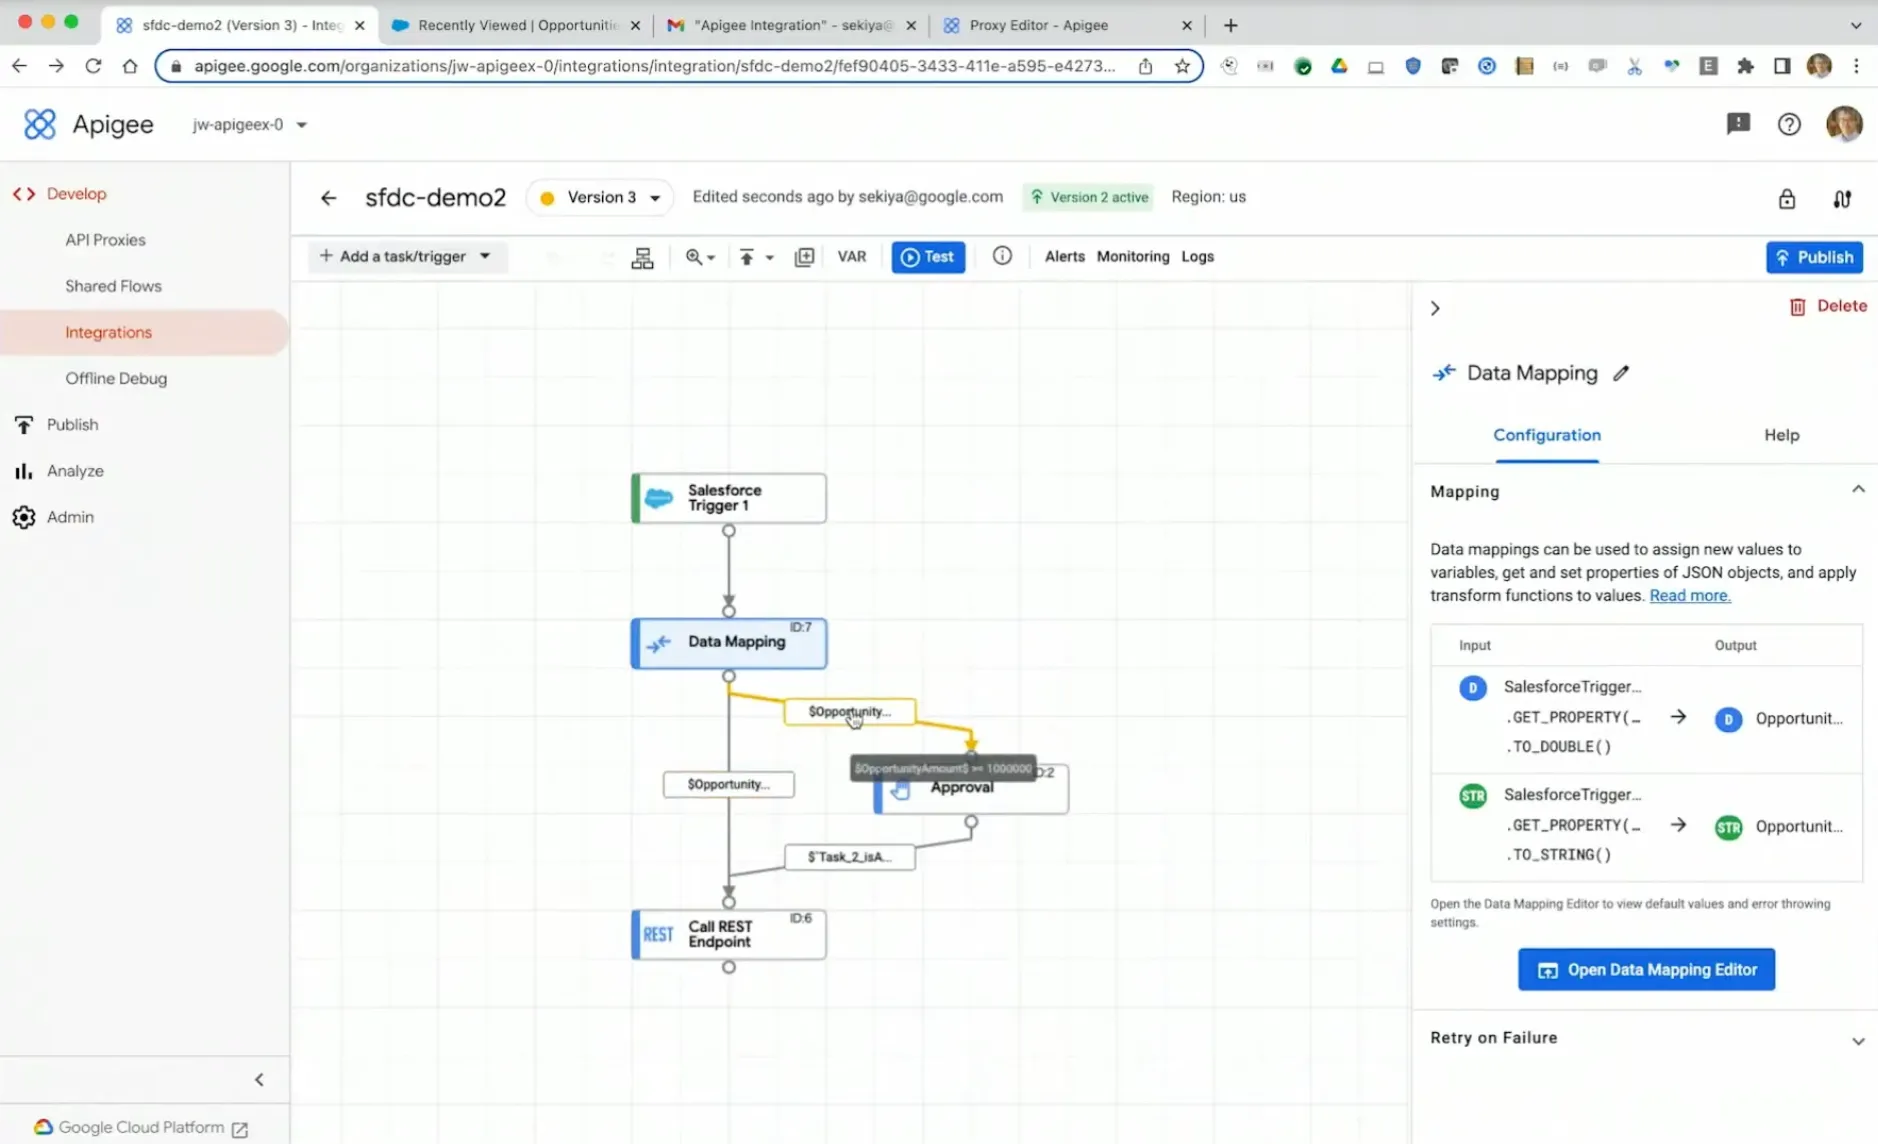1878x1144 pixels.
Task: Open Alerts
Action: (x=1064, y=257)
